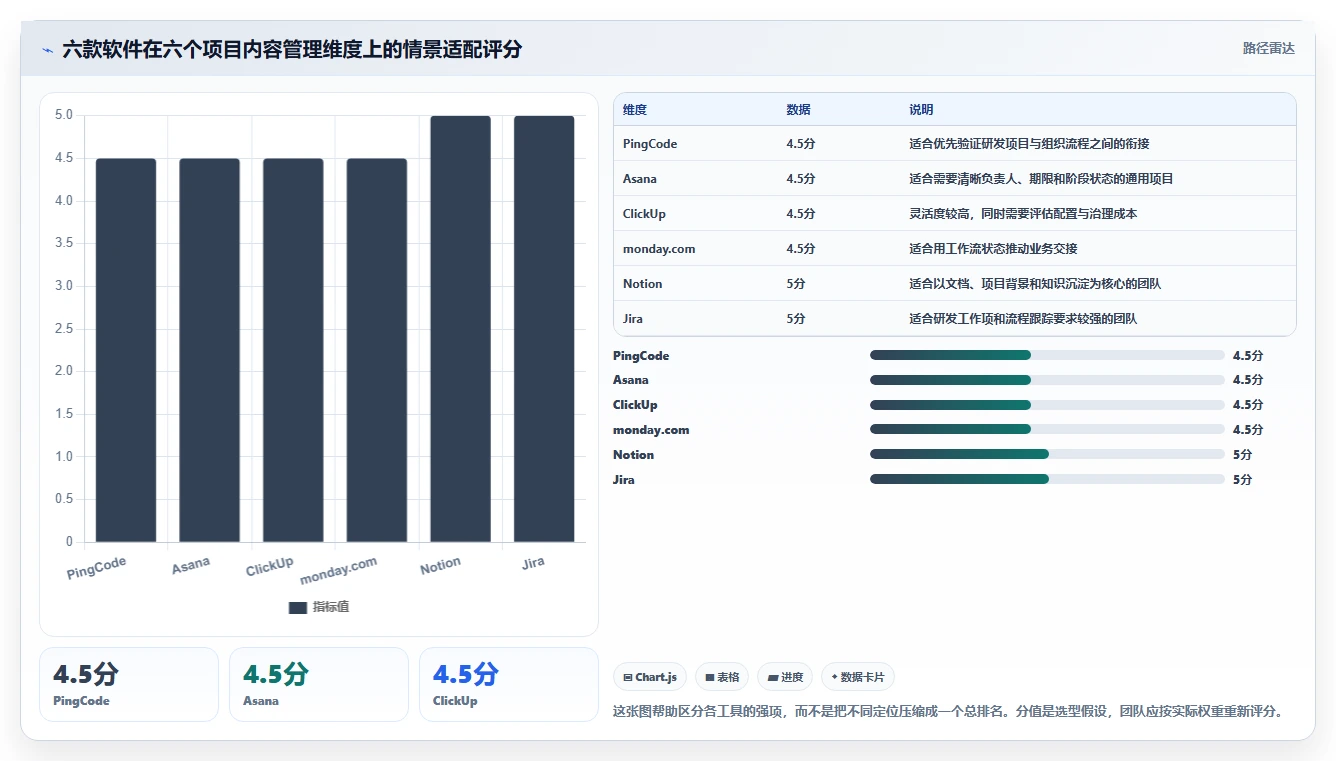Screen dimensions: 1336x761
Task: Click the 5分 score in Jira's table row
Action: coord(796,319)
